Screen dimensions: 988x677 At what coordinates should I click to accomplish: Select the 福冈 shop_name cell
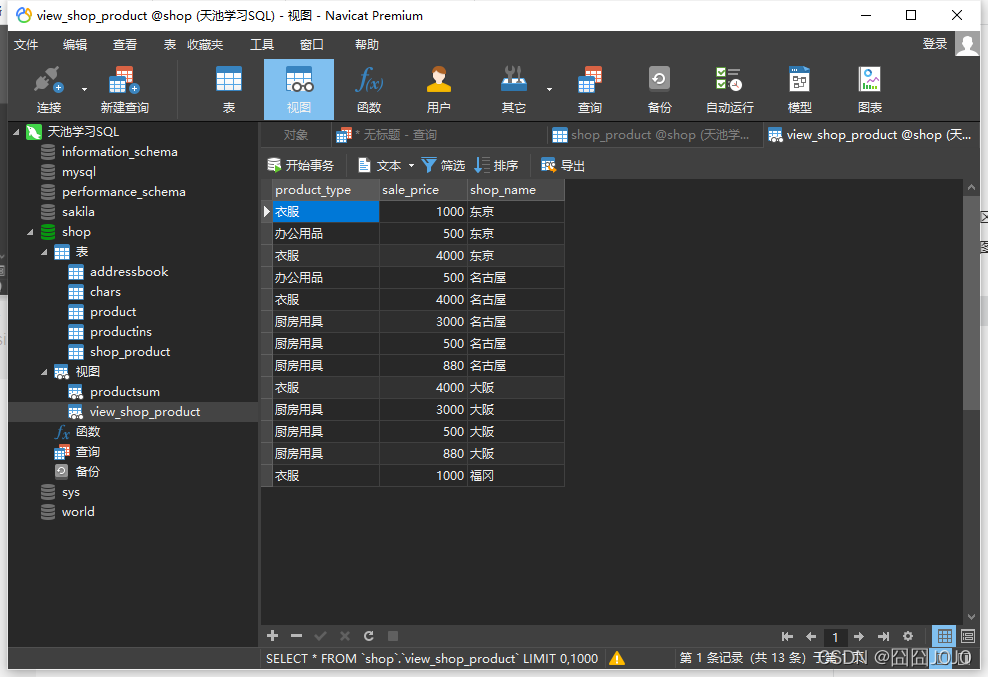pyautogui.click(x=515, y=476)
